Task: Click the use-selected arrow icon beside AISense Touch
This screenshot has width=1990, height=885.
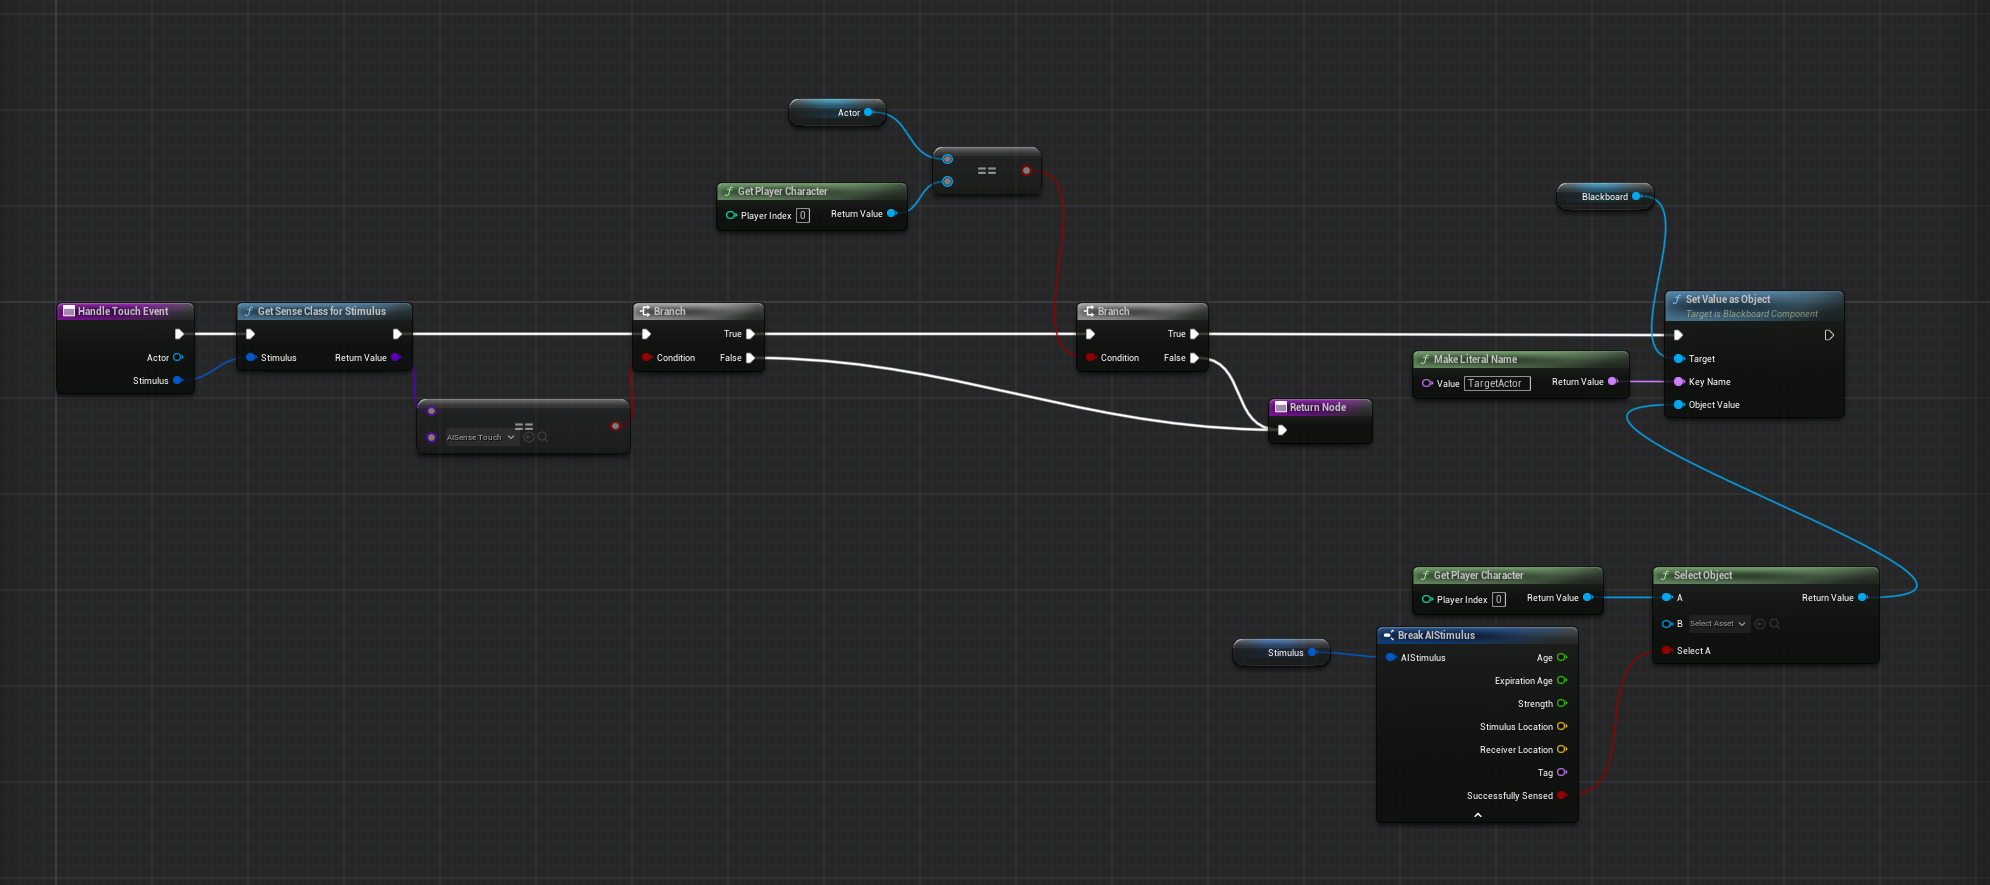Action: (529, 437)
